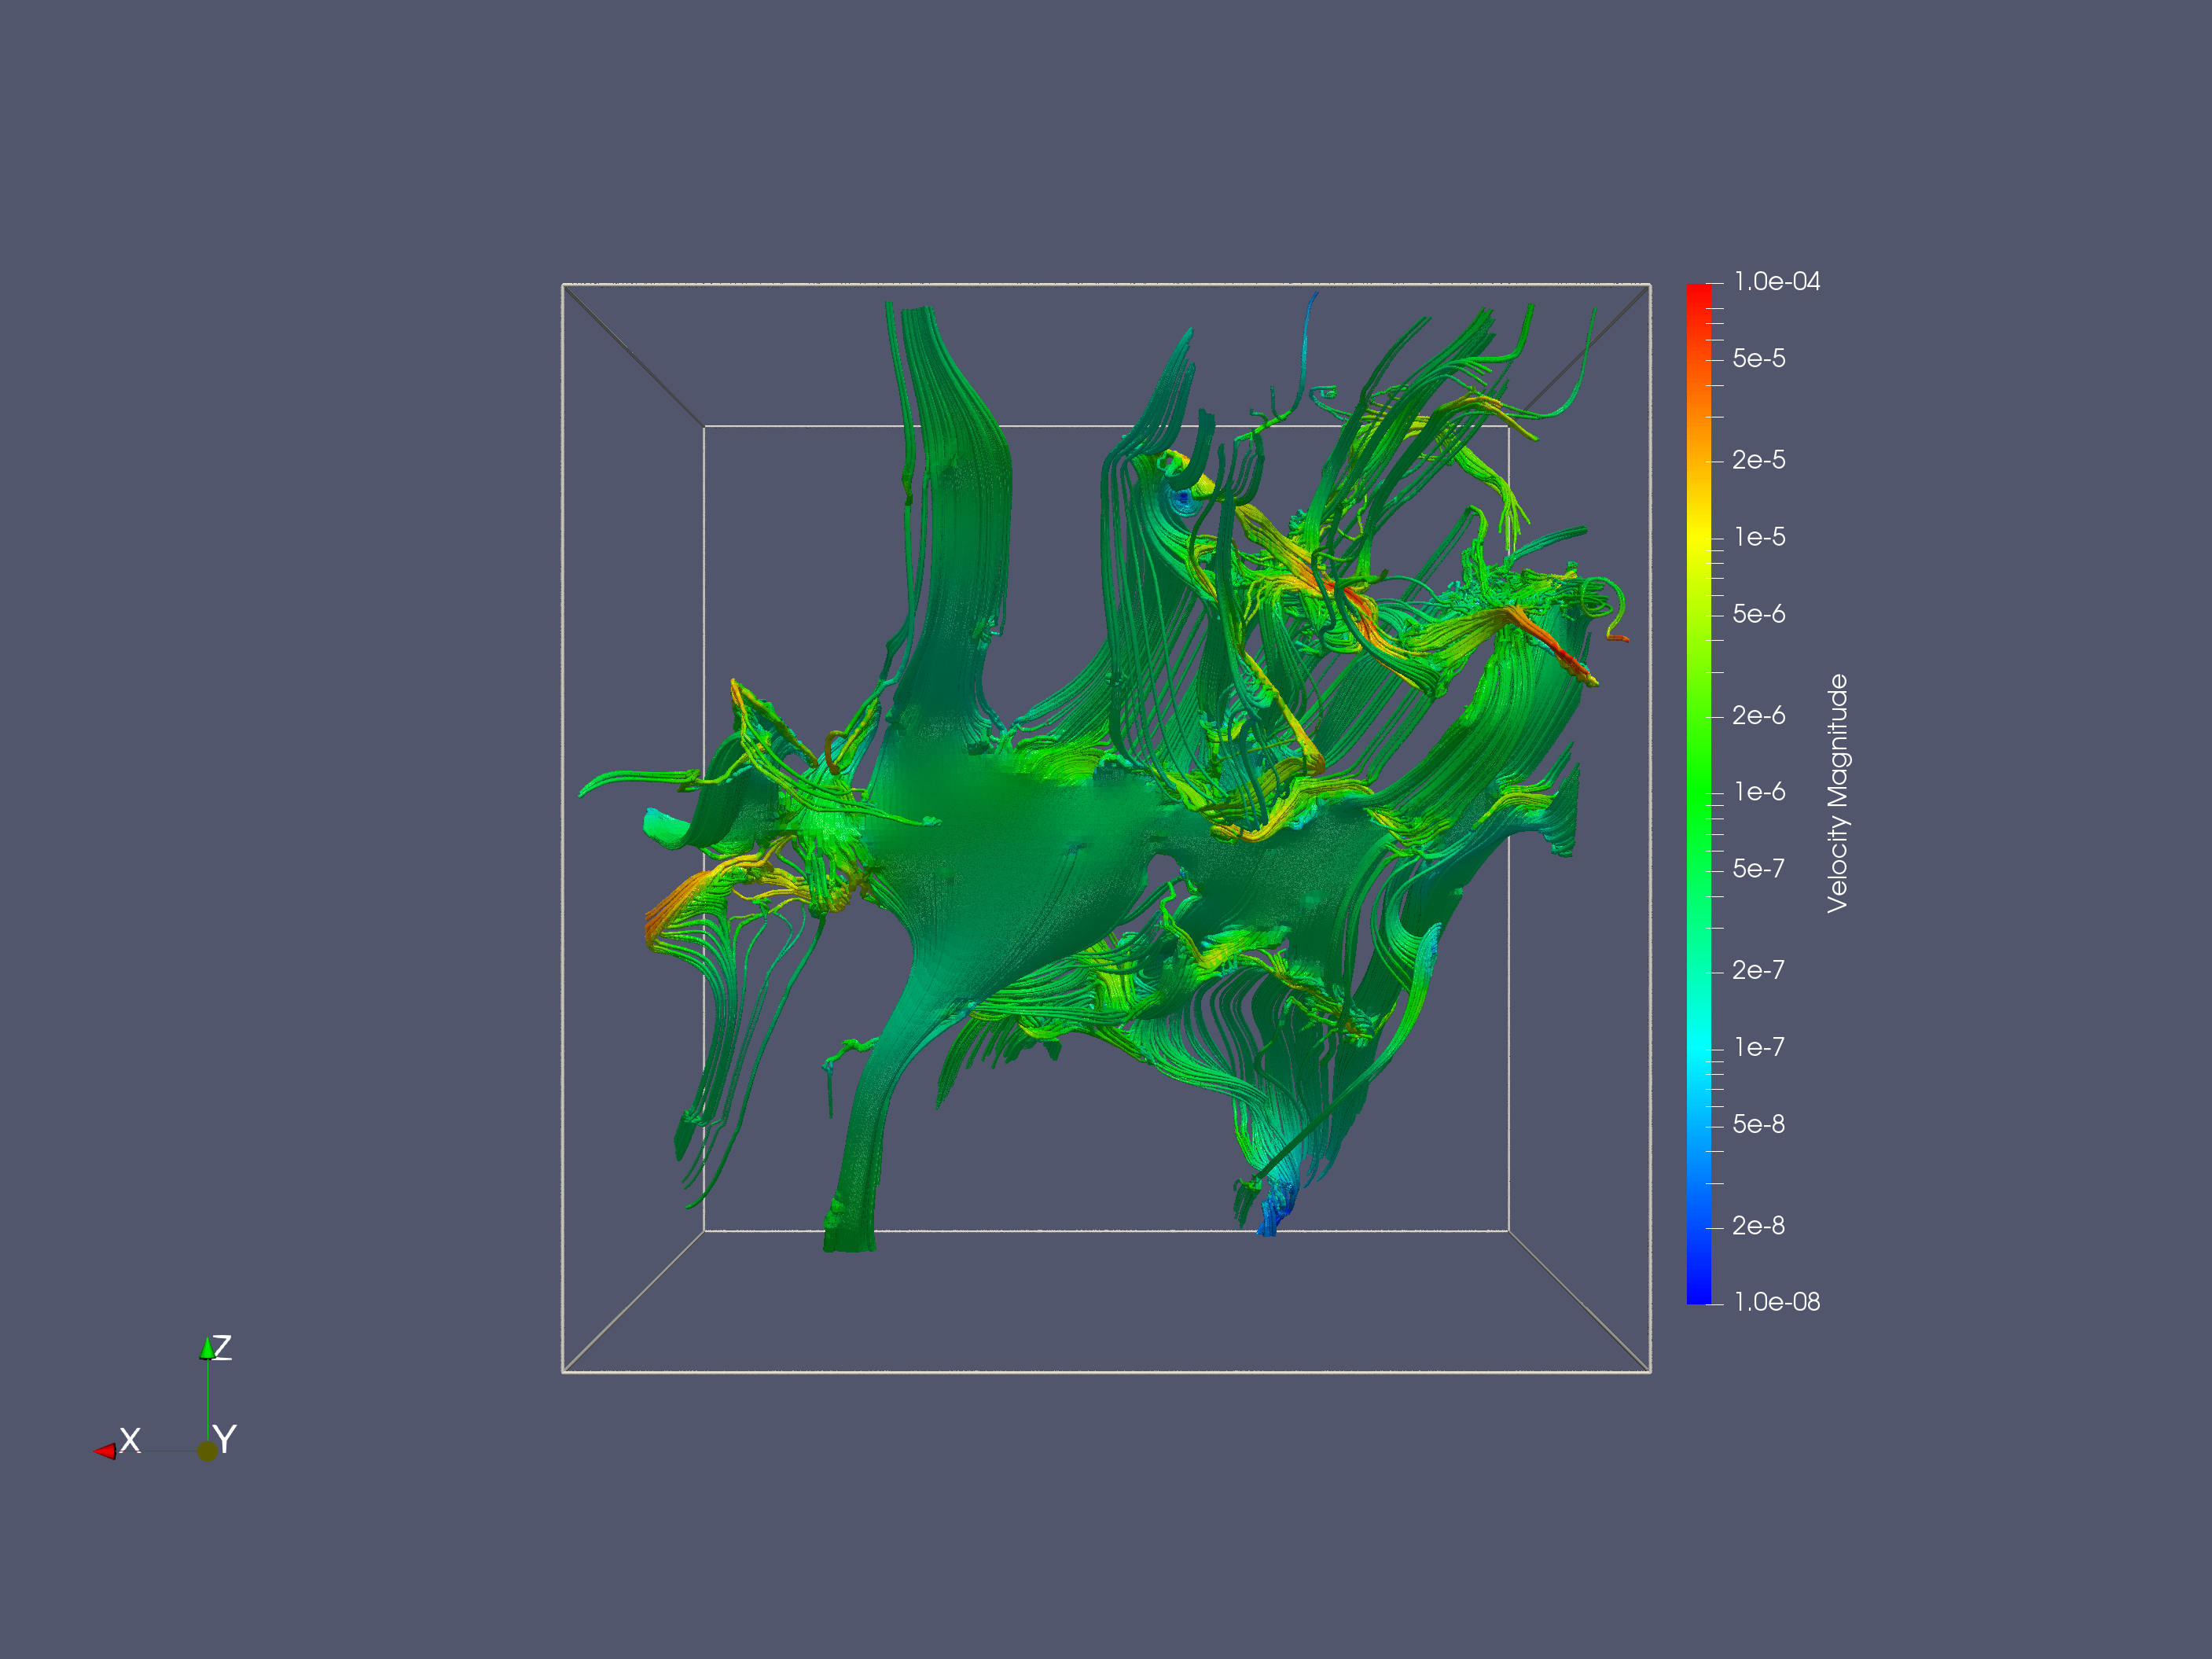This screenshot has height=1659, width=2212.
Task: Click the 2e-7 legend tick label
Action: tap(1758, 970)
